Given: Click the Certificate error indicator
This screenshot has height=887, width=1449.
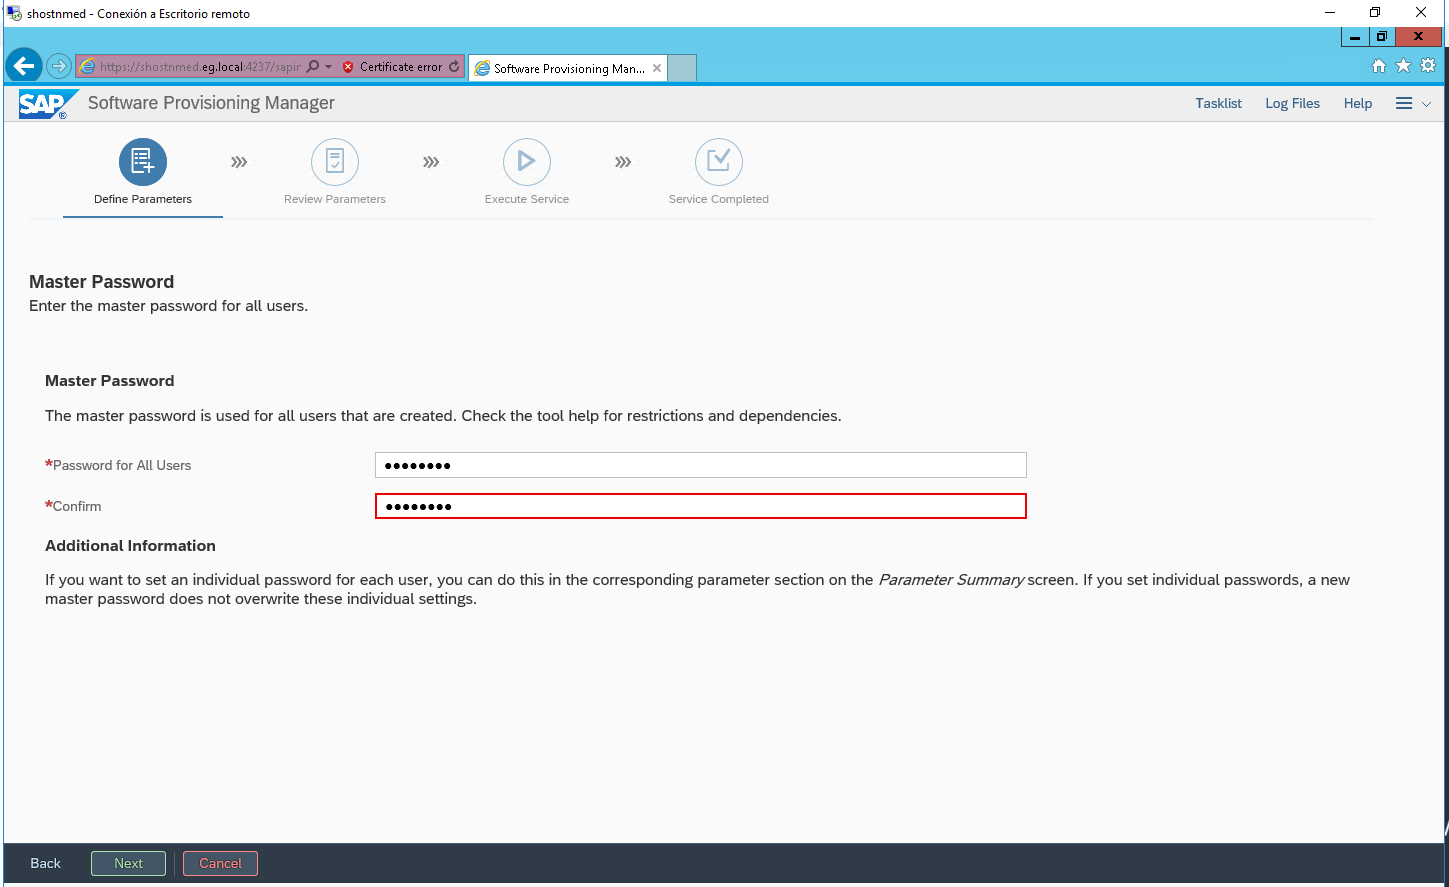Looking at the screenshot, I should [392, 67].
